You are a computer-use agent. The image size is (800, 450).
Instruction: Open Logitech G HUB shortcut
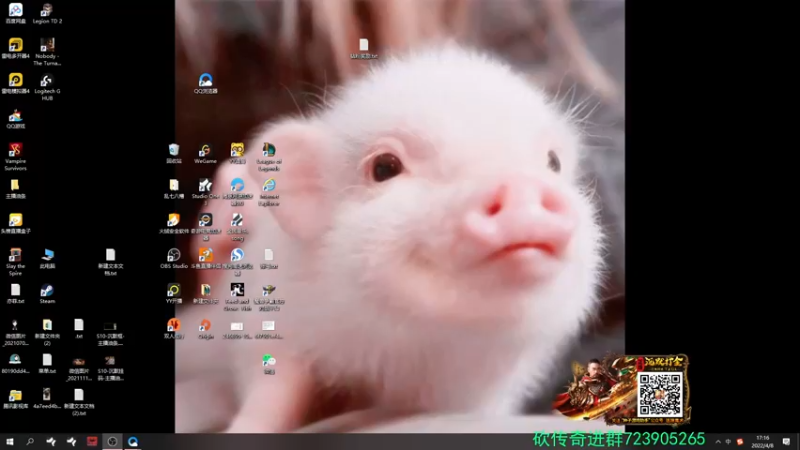(x=47, y=87)
